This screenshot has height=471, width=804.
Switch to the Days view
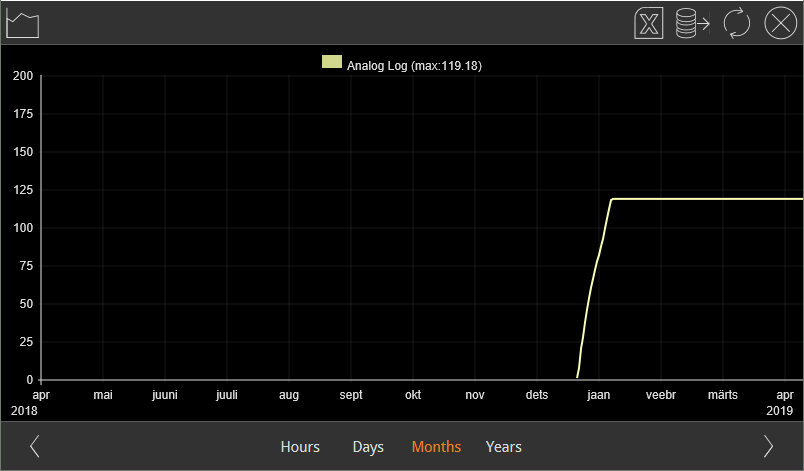tap(368, 447)
